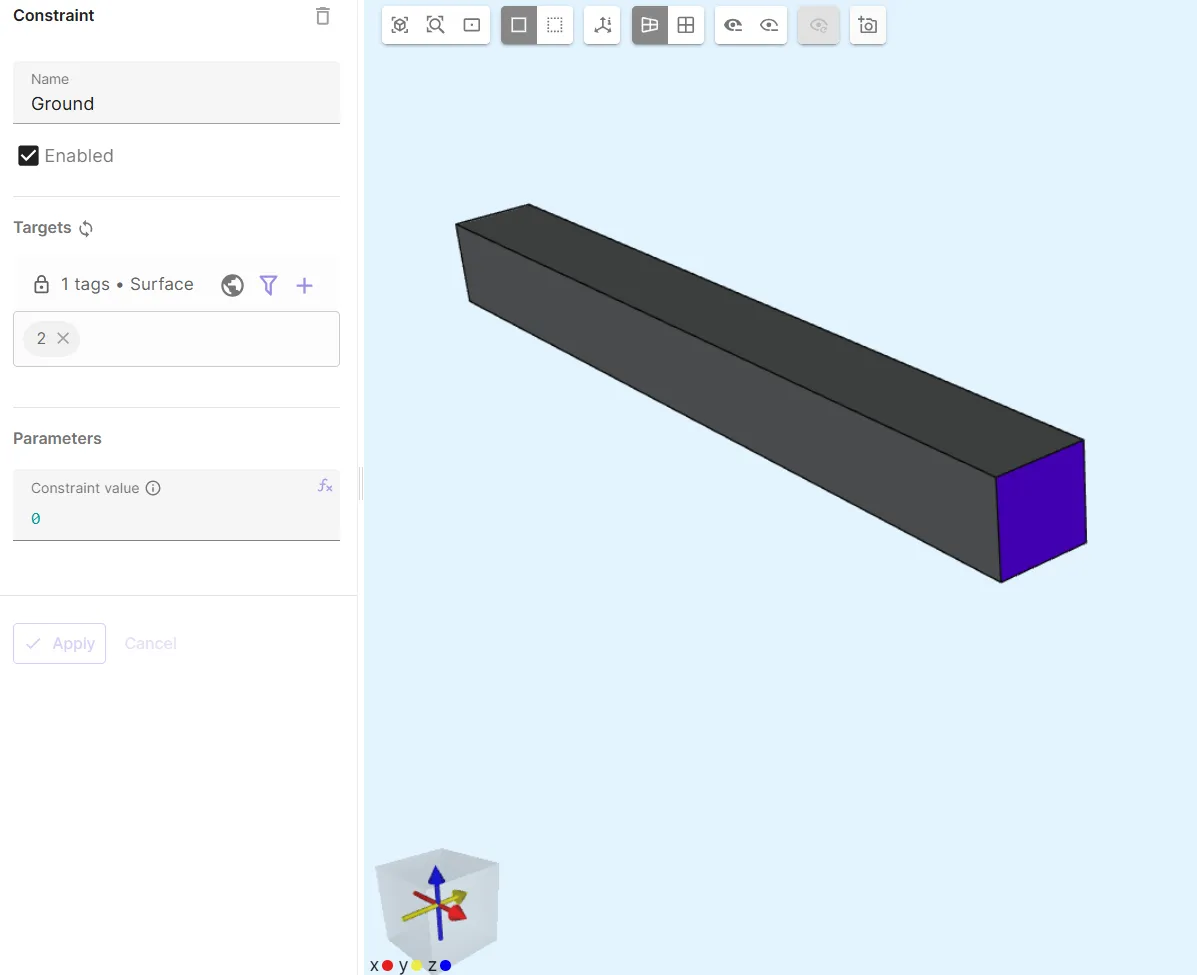Take a viewport snapshot with the camera icon
Screen dimensions: 1197x975
(x=868, y=26)
